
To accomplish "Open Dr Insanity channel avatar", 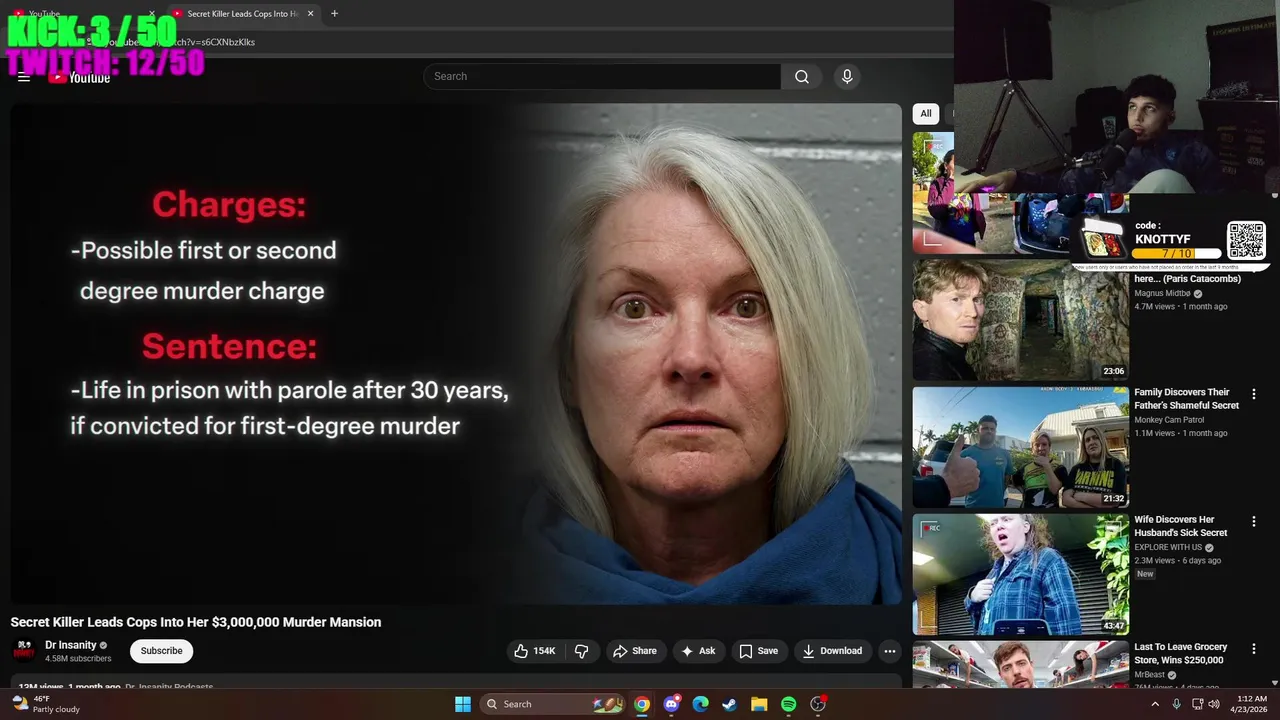I will [x=23, y=651].
